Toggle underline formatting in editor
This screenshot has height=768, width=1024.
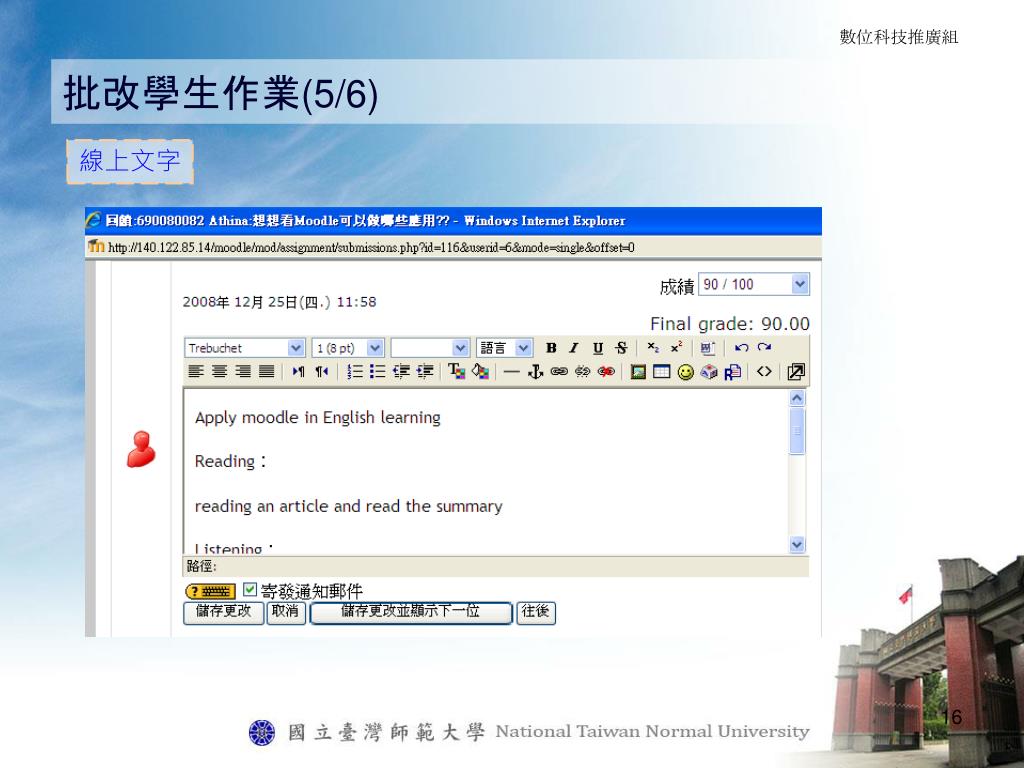pyautogui.click(x=598, y=348)
